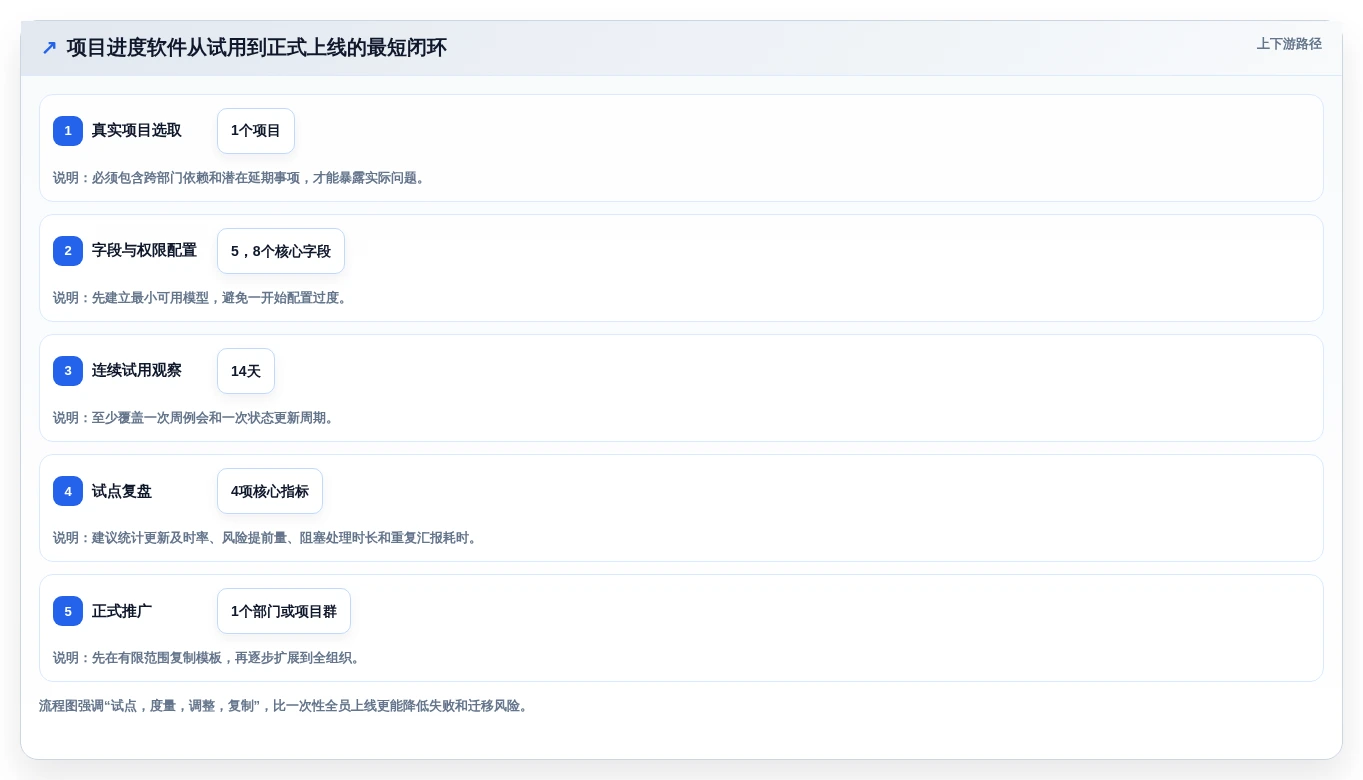Select the 试点复盘 step title
The height and width of the screenshot is (780, 1363).
[122, 491]
